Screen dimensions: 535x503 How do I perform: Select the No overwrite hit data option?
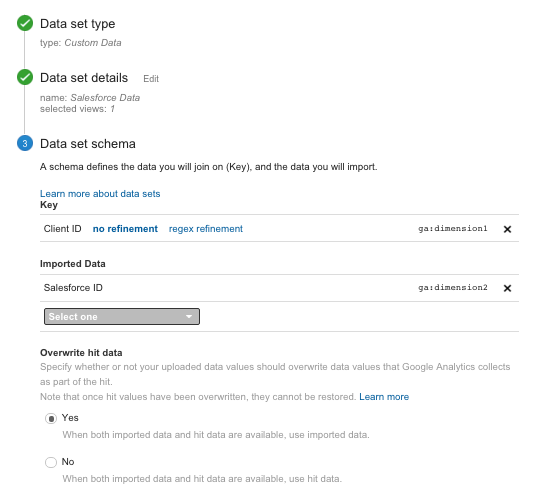[x=51, y=462]
